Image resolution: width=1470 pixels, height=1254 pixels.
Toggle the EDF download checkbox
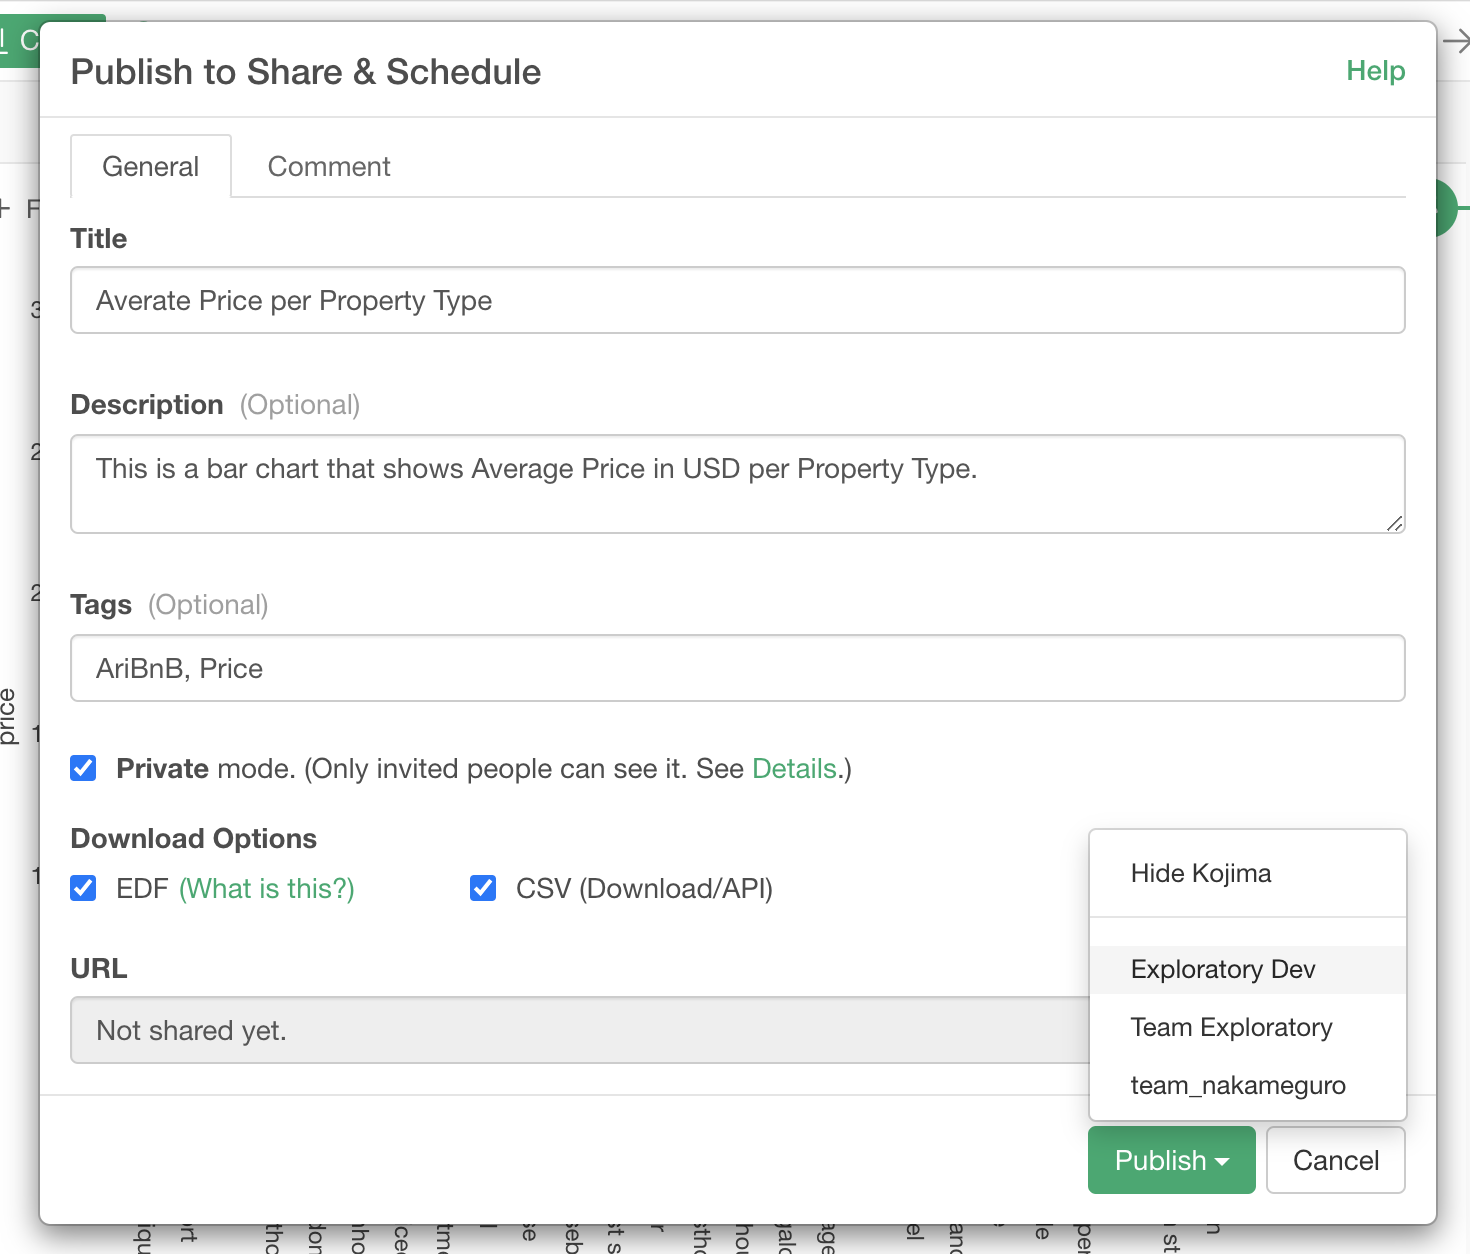84,888
